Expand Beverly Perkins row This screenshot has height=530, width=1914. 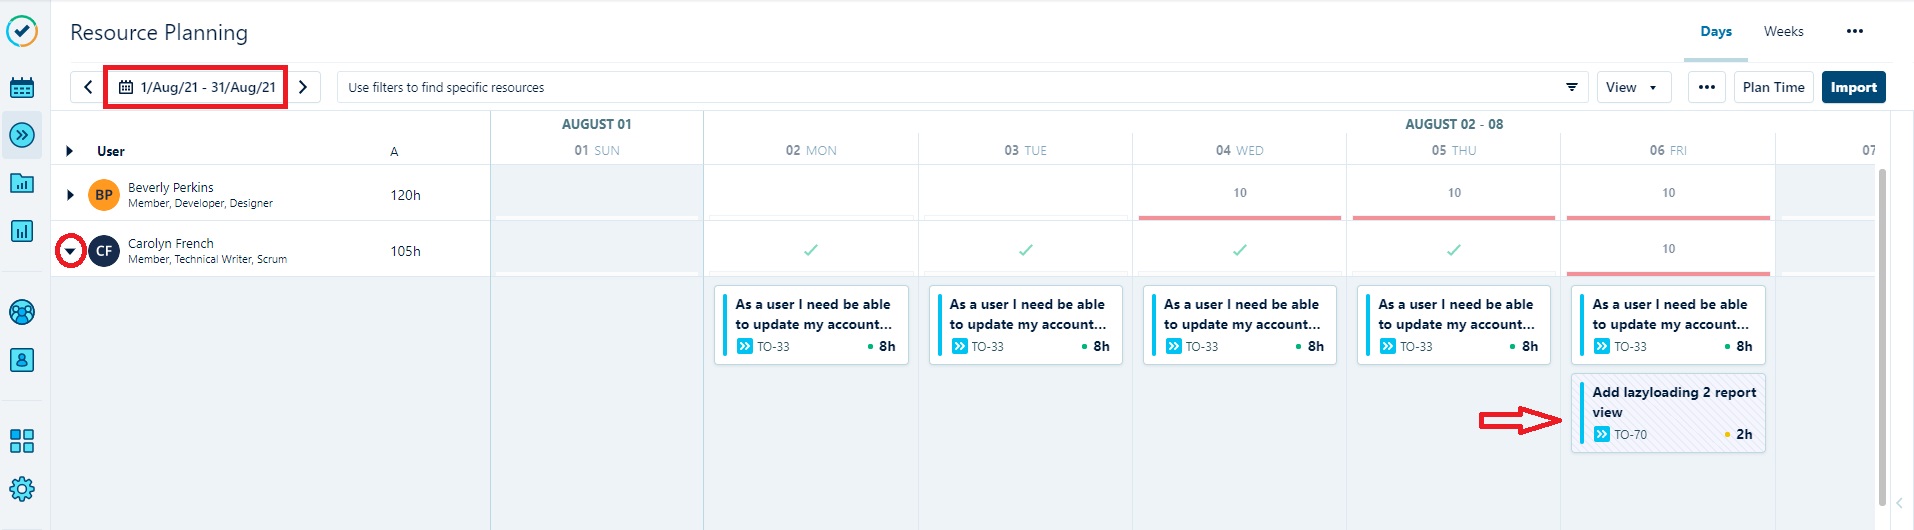pyautogui.click(x=70, y=195)
